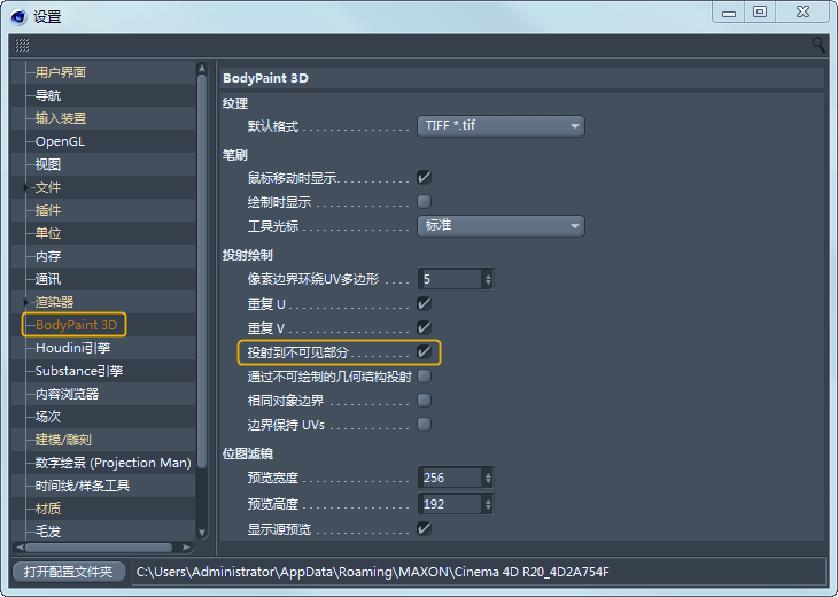The width and height of the screenshot is (838, 597).
Task: Open 工具光标 标准 dropdown
Action: coord(501,226)
